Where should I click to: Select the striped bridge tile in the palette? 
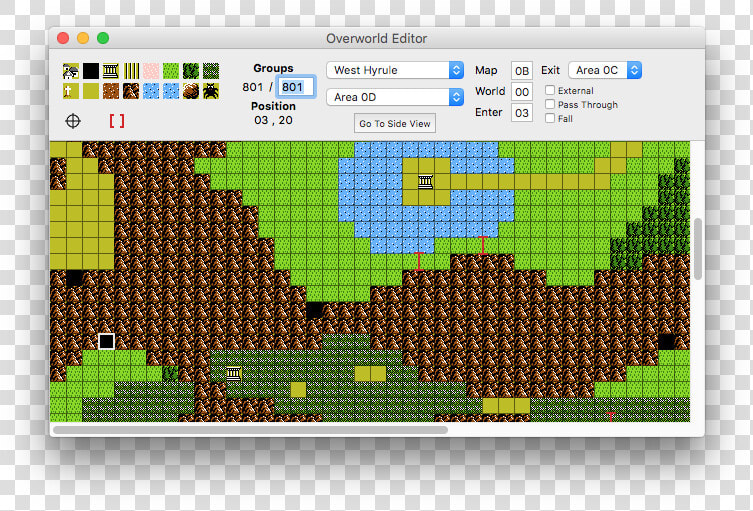[x=131, y=71]
